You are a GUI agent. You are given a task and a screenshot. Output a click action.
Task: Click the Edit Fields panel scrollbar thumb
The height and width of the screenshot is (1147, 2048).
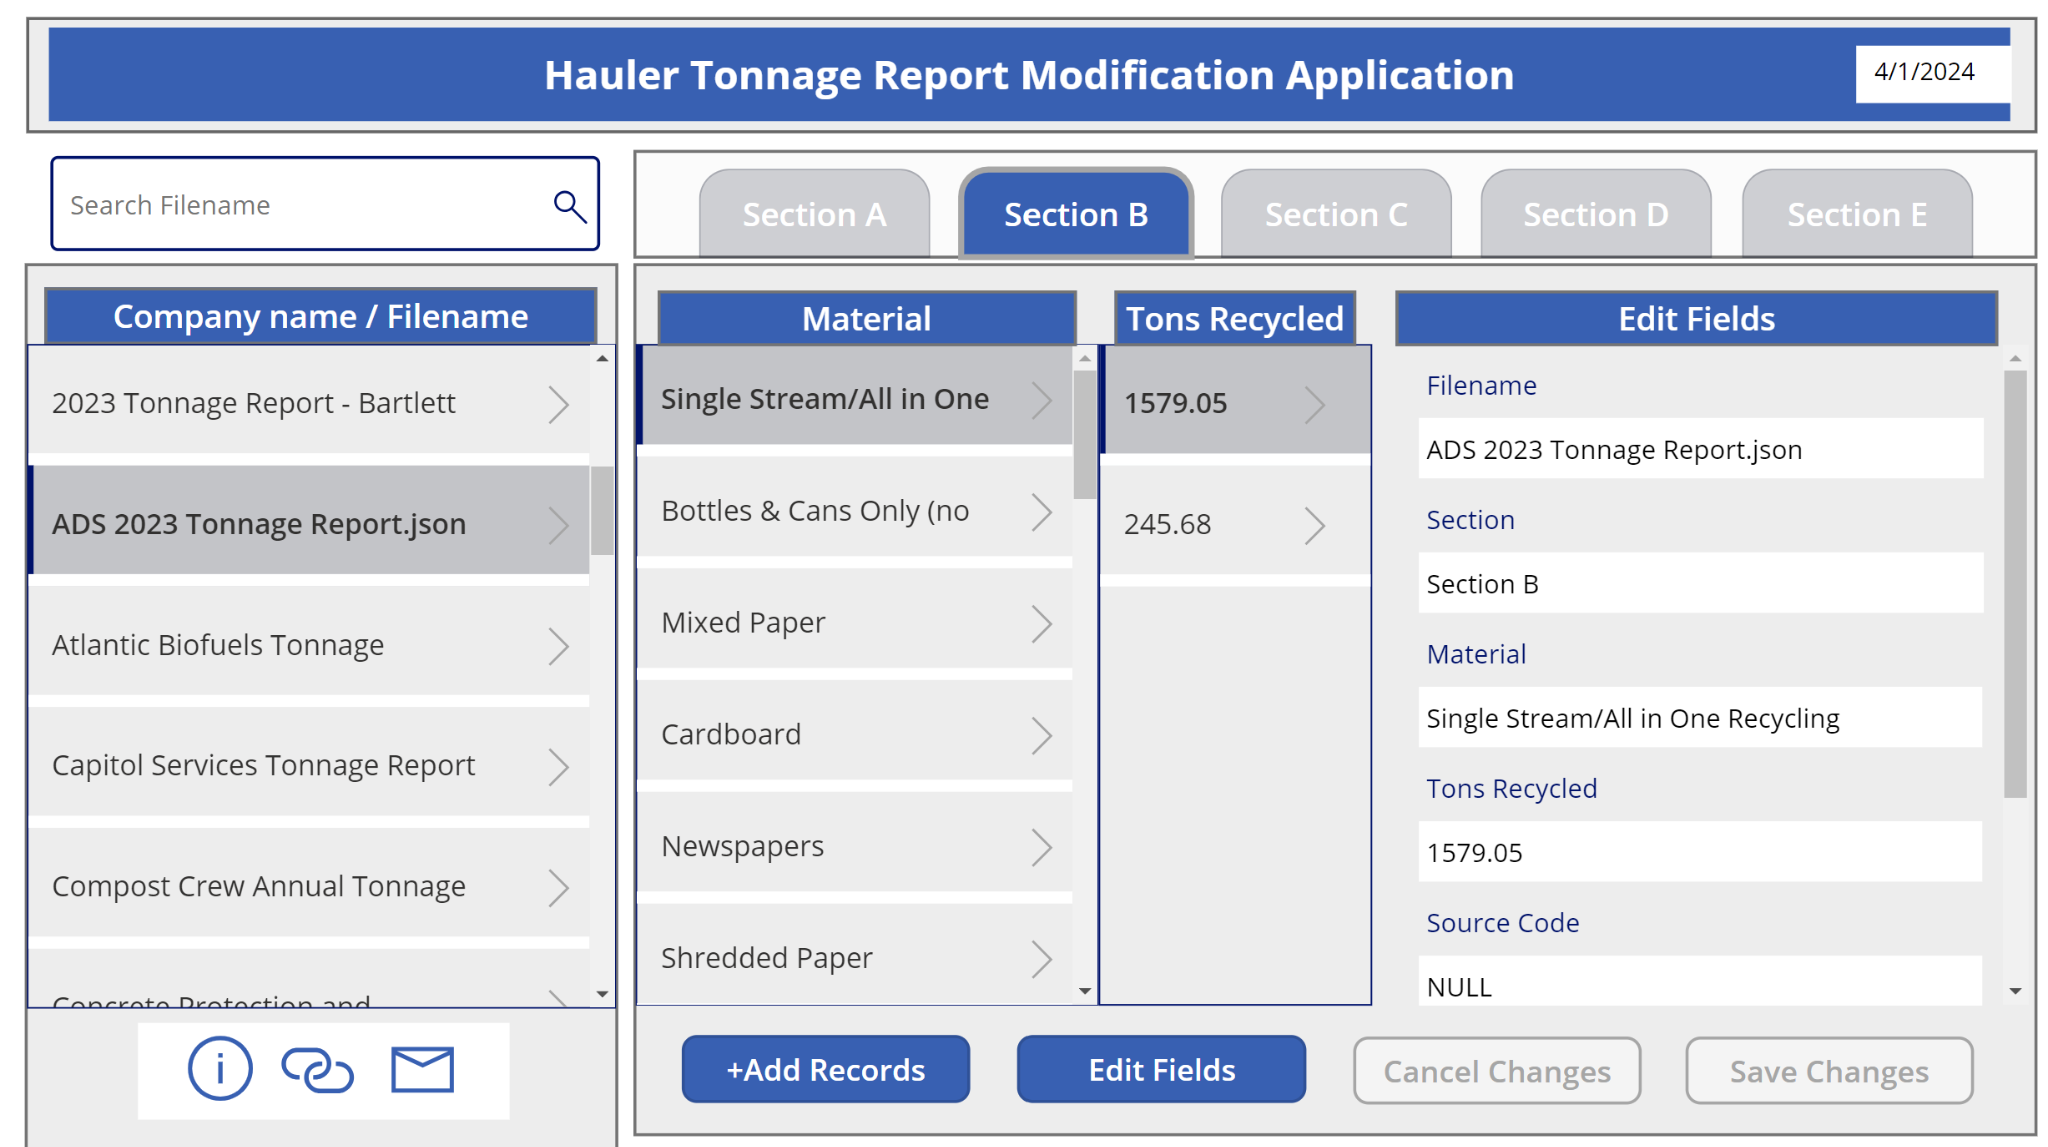2015,584
